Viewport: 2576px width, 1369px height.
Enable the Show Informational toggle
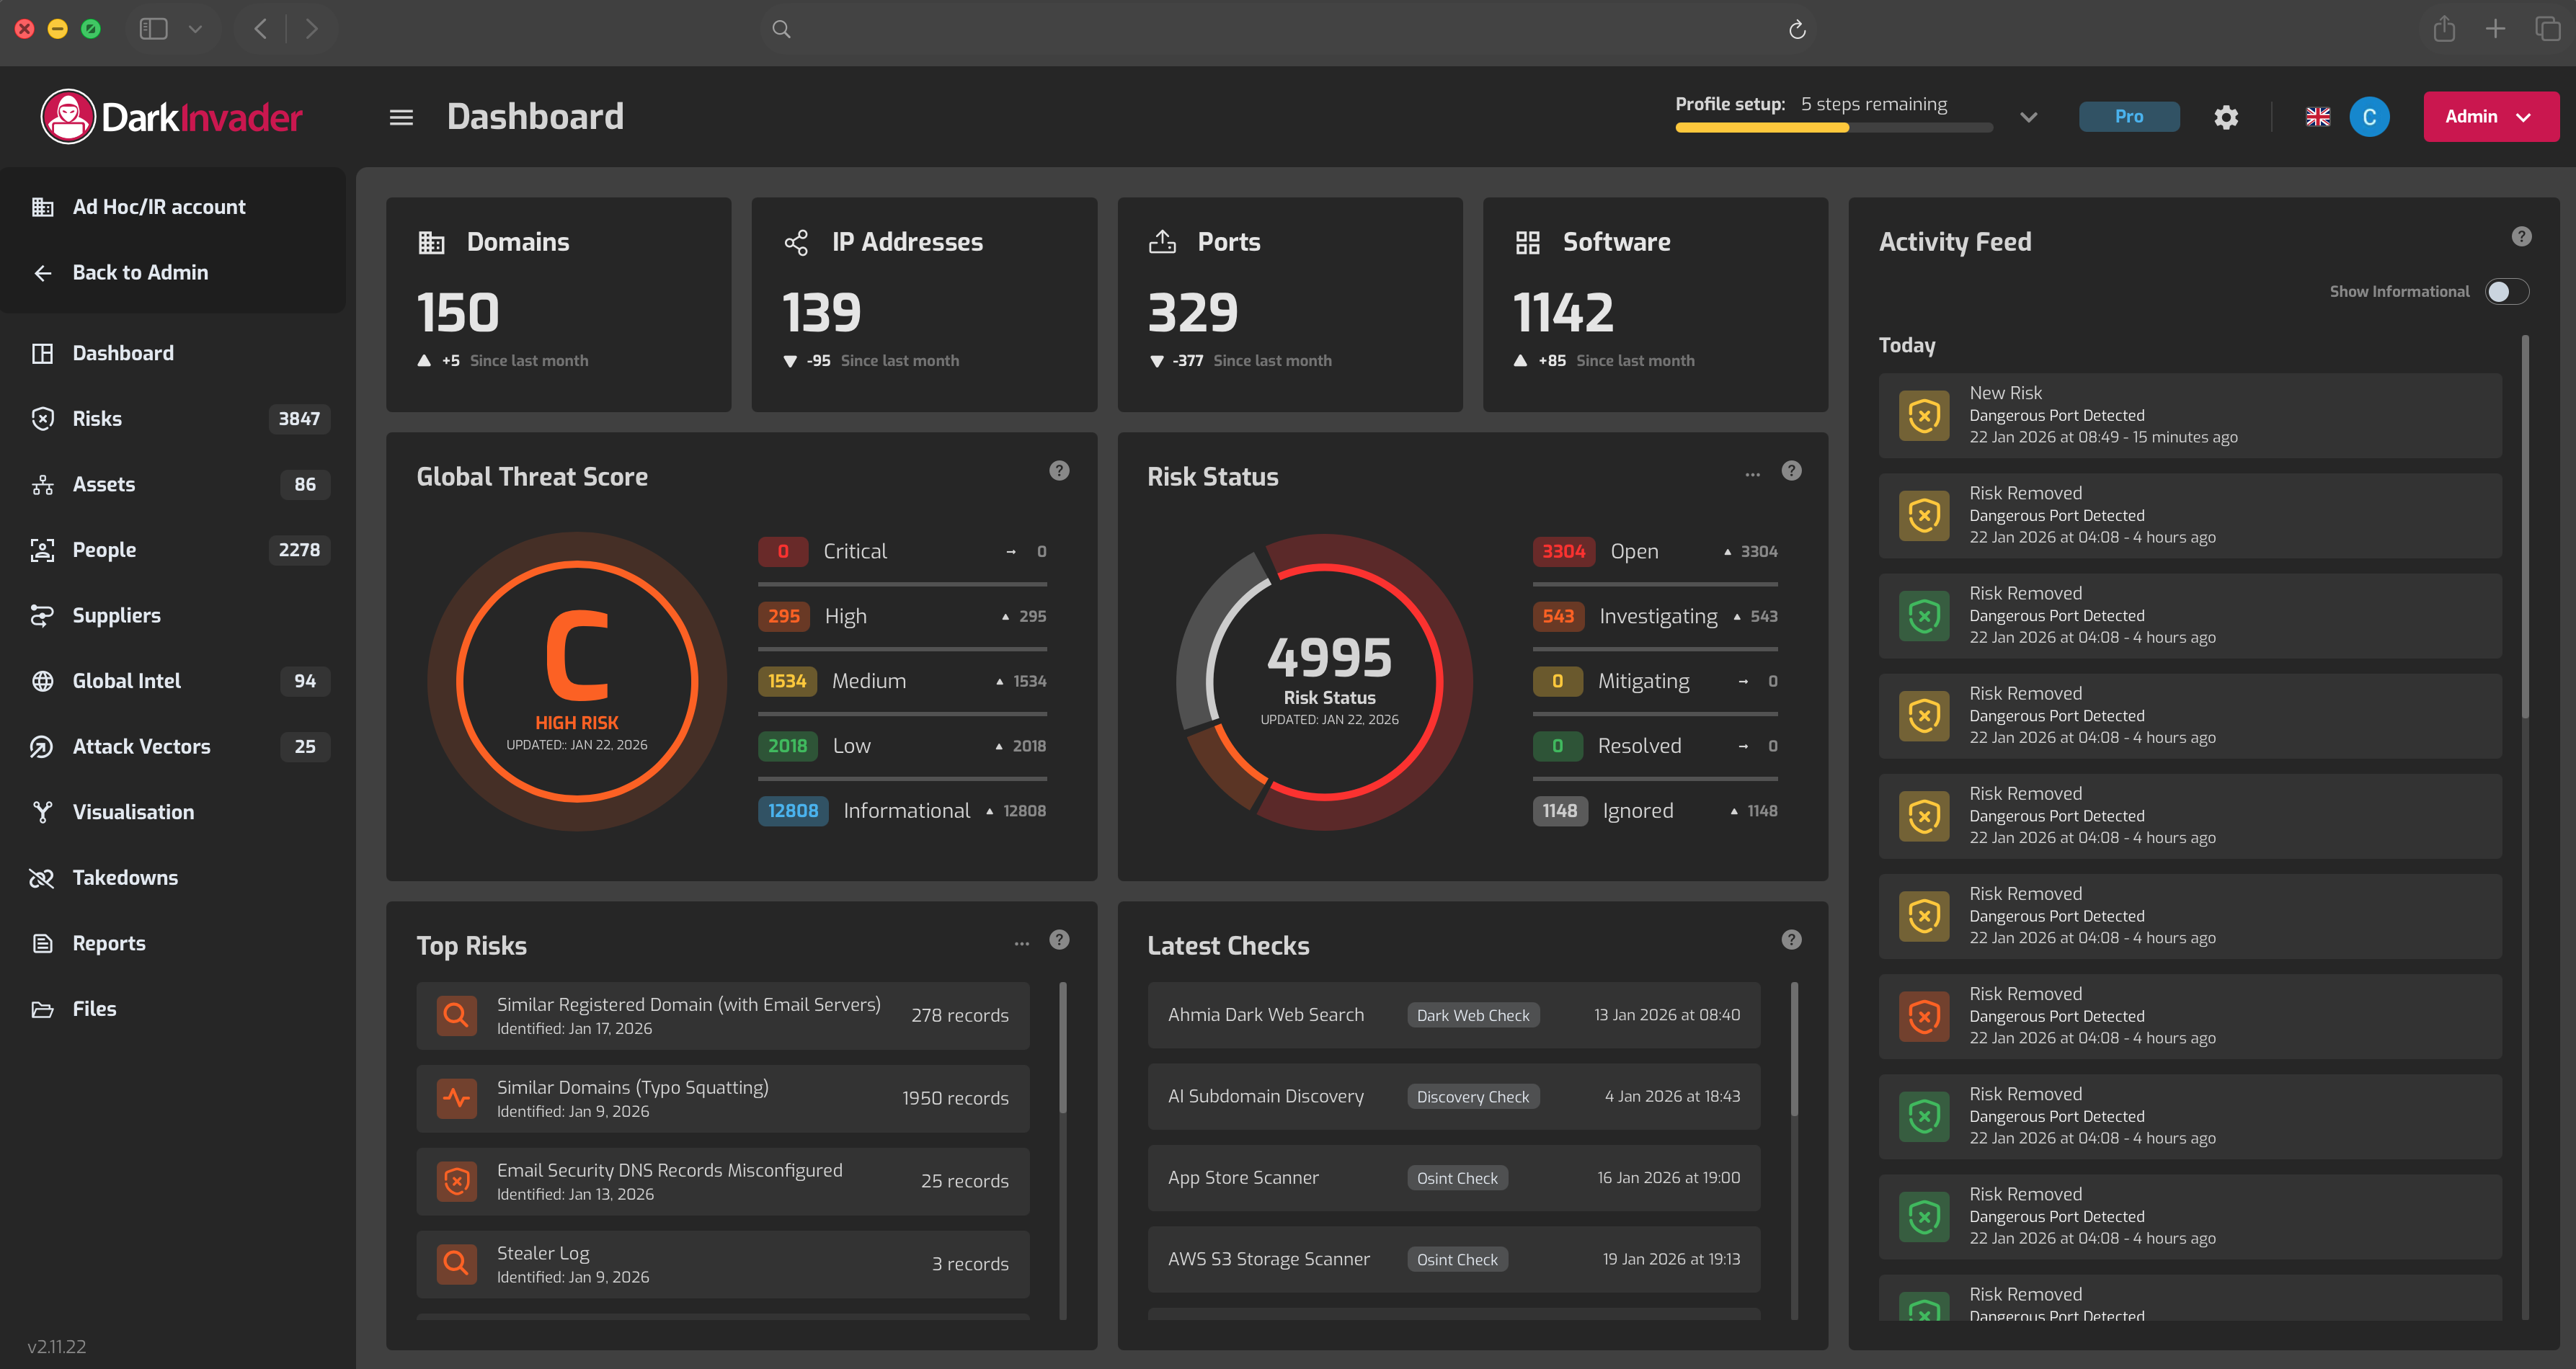pos(2507,290)
